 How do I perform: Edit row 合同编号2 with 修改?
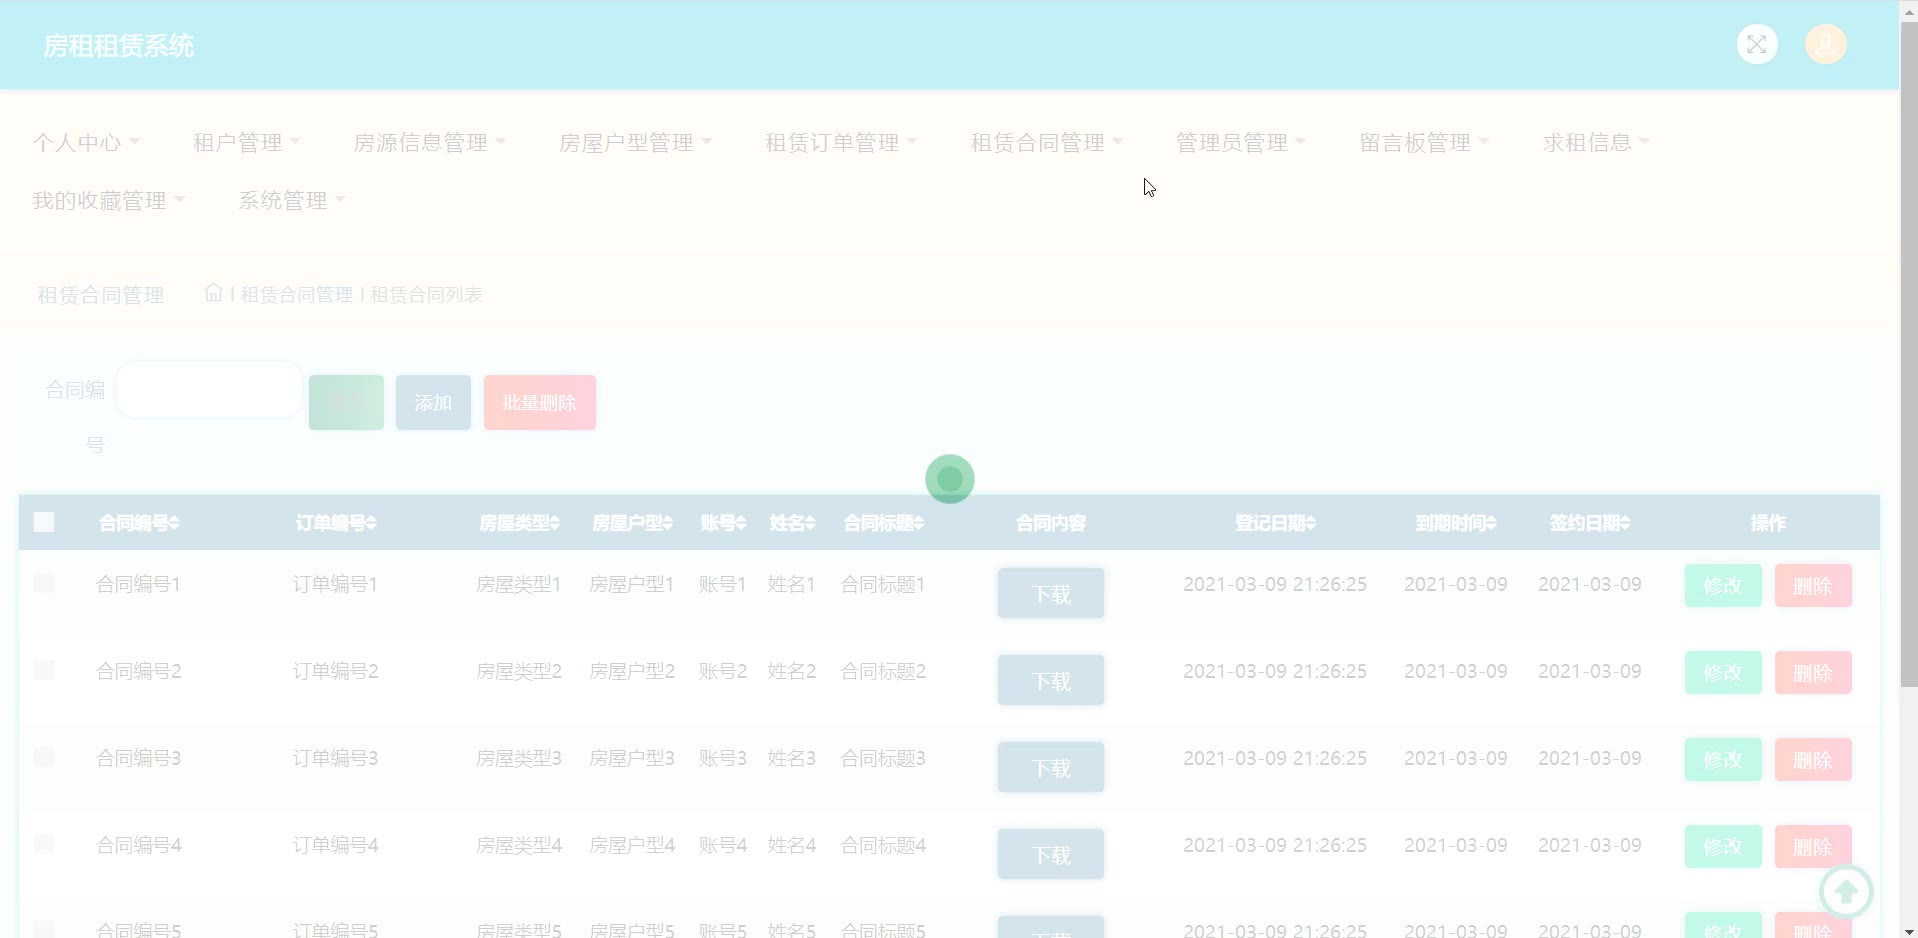coord(1723,673)
